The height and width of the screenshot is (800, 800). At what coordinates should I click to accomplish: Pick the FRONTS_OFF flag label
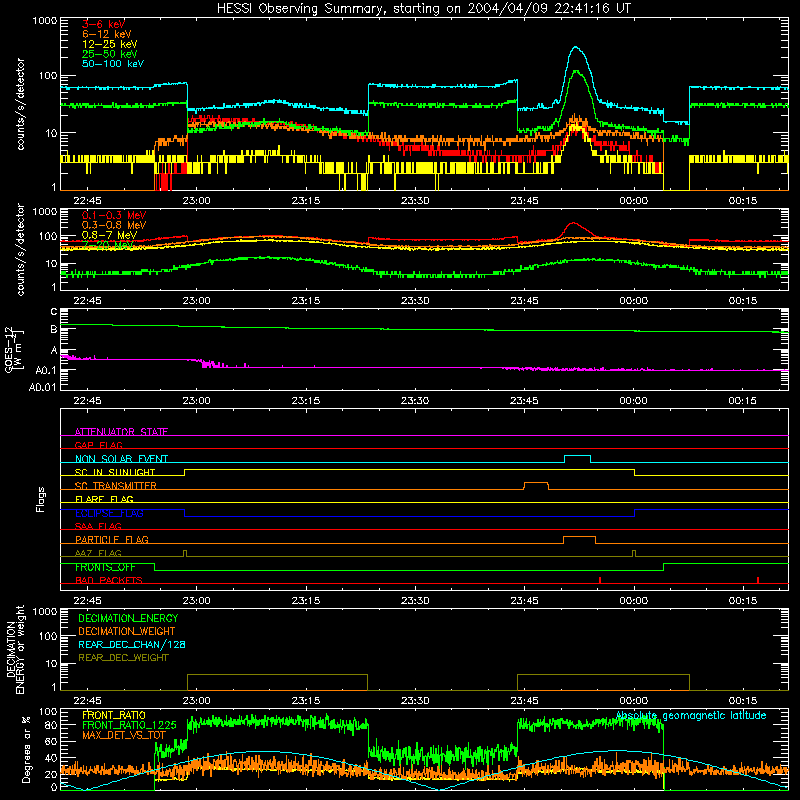(x=105, y=567)
